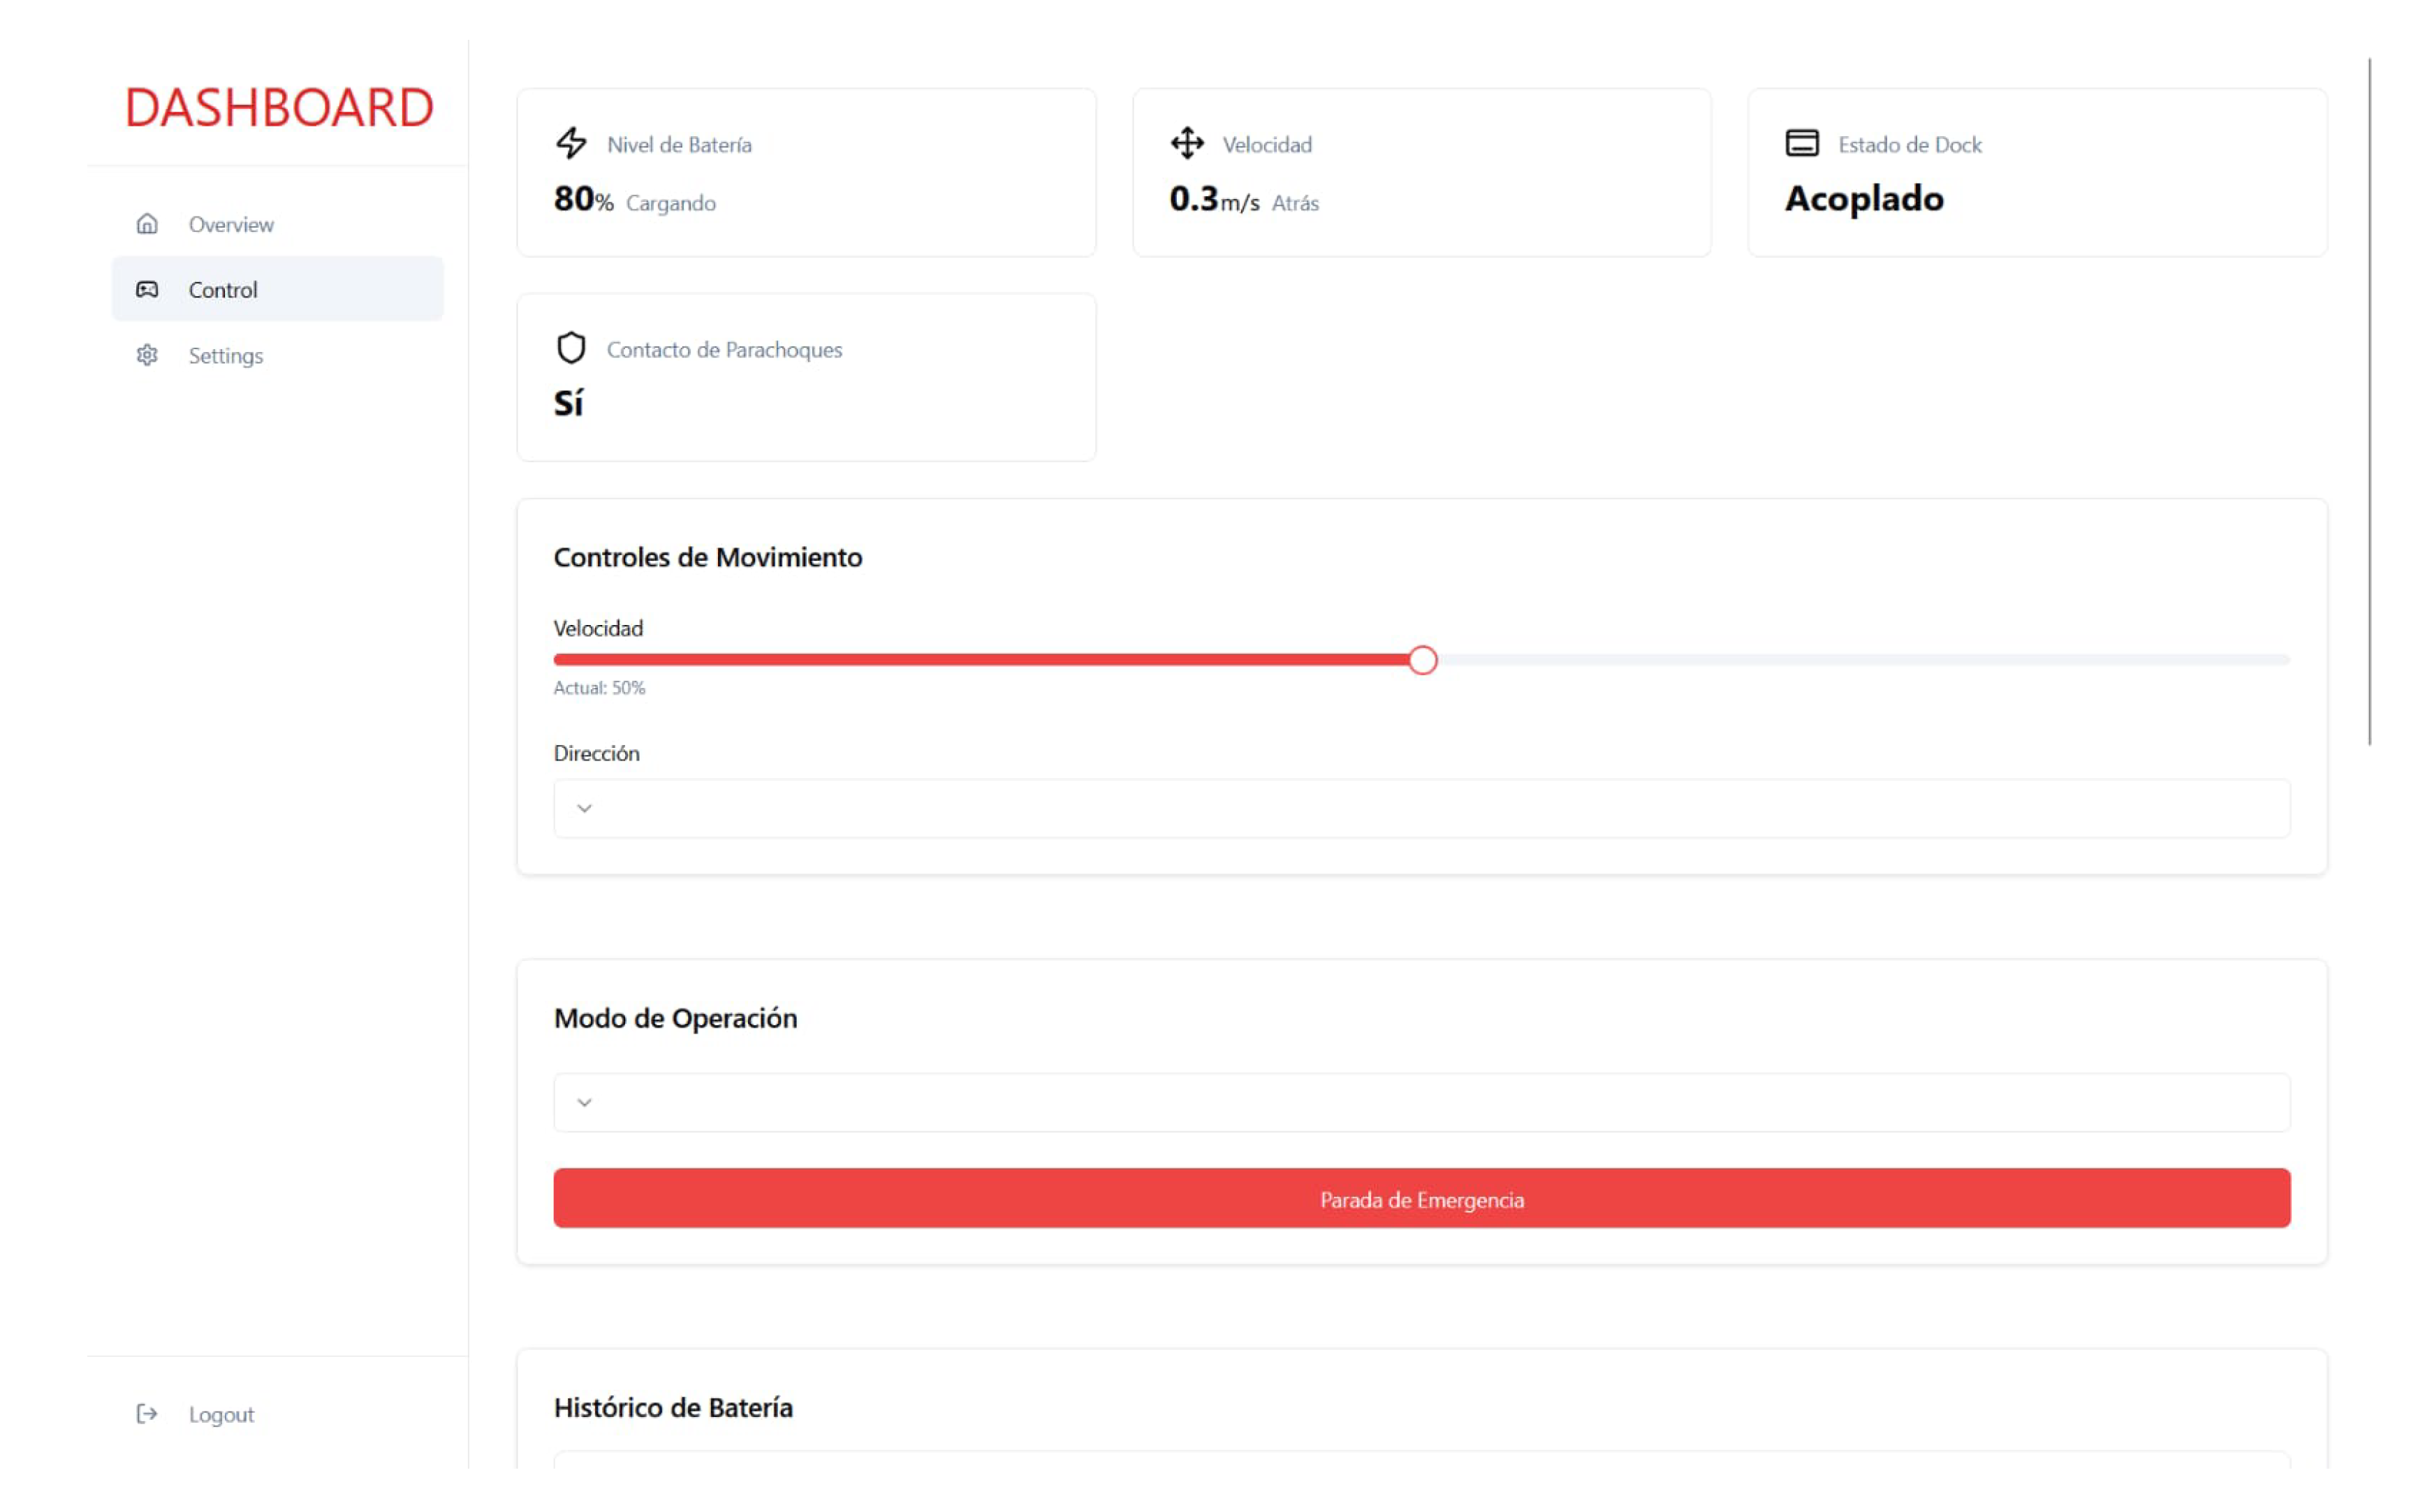Click the unfilled gray part of Velocidad slider
Screen dimensions: 2411x1512
(1860, 660)
